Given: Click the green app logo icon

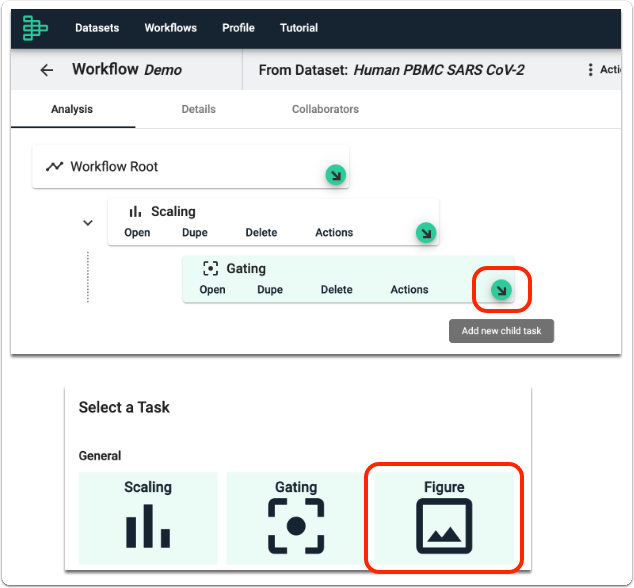Looking at the screenshot, I should click(35, 27).
